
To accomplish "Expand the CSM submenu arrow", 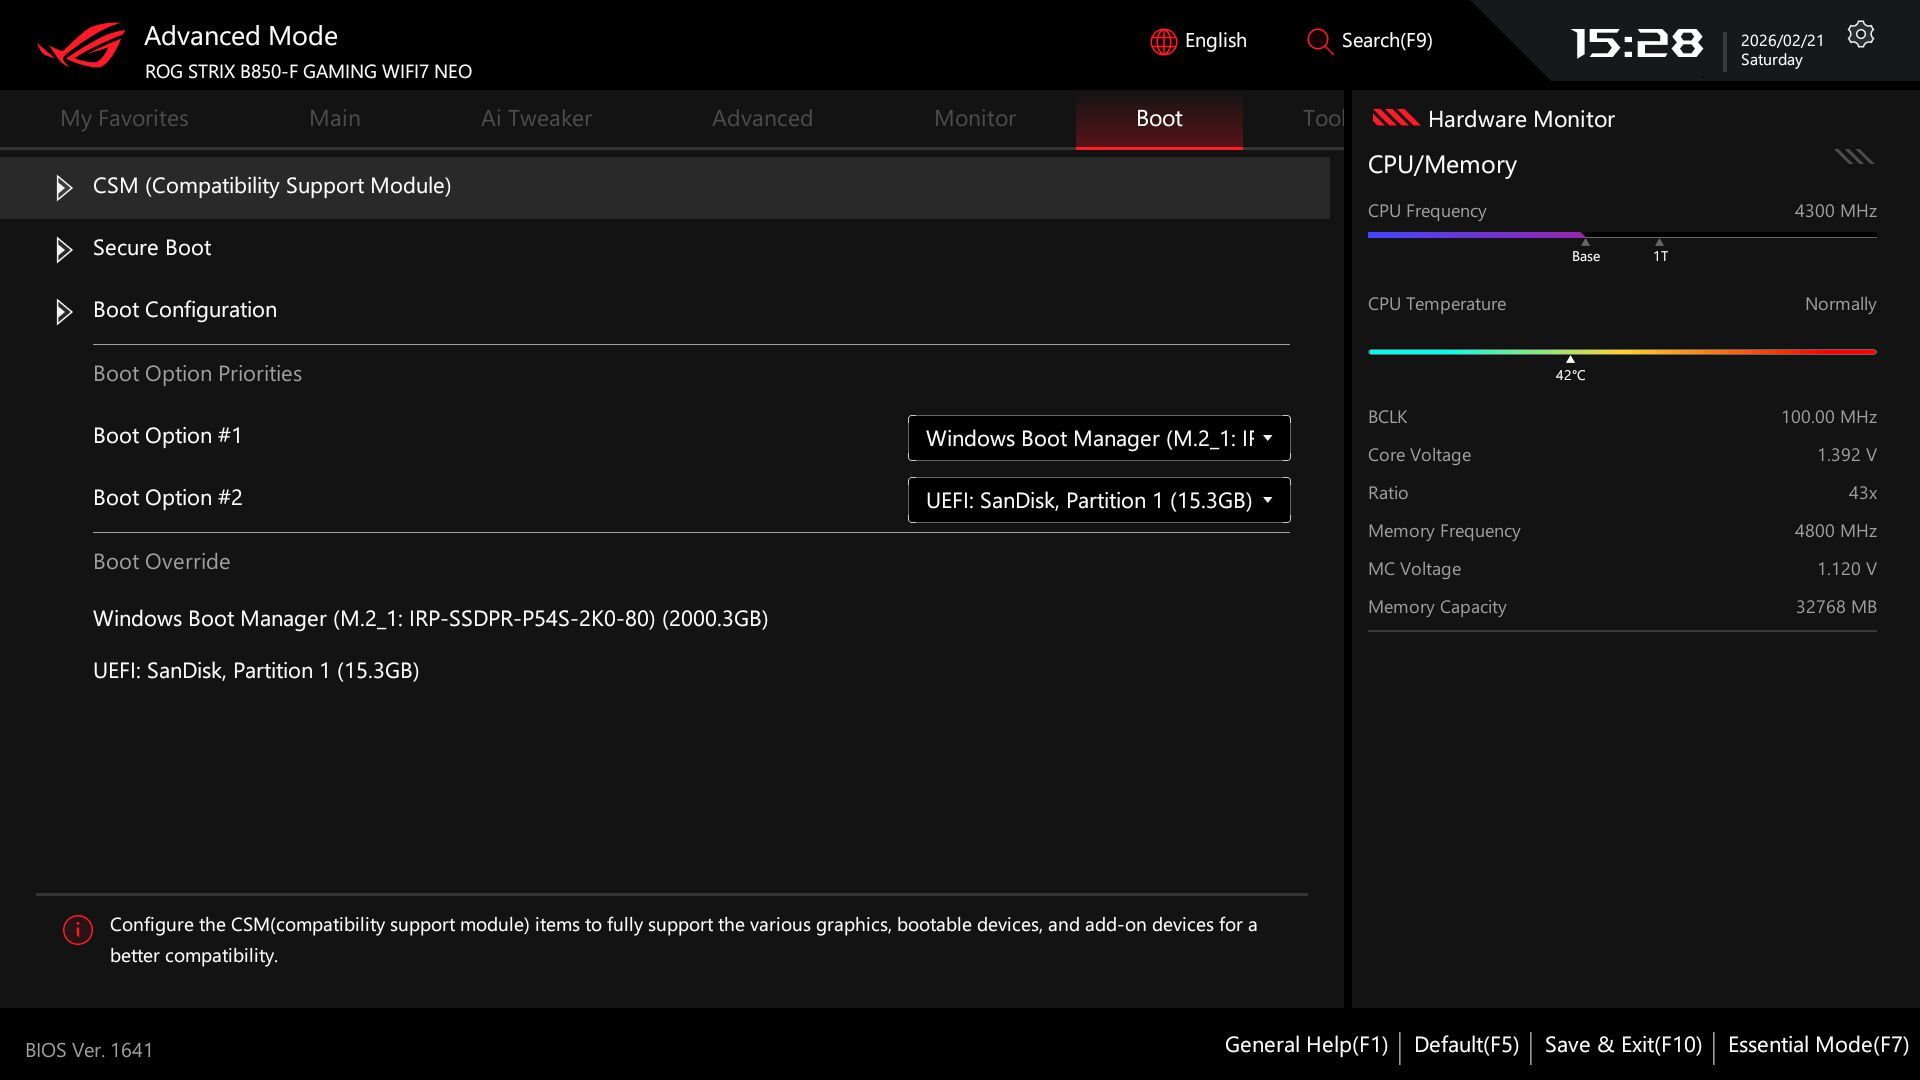I will pos(64,188).
